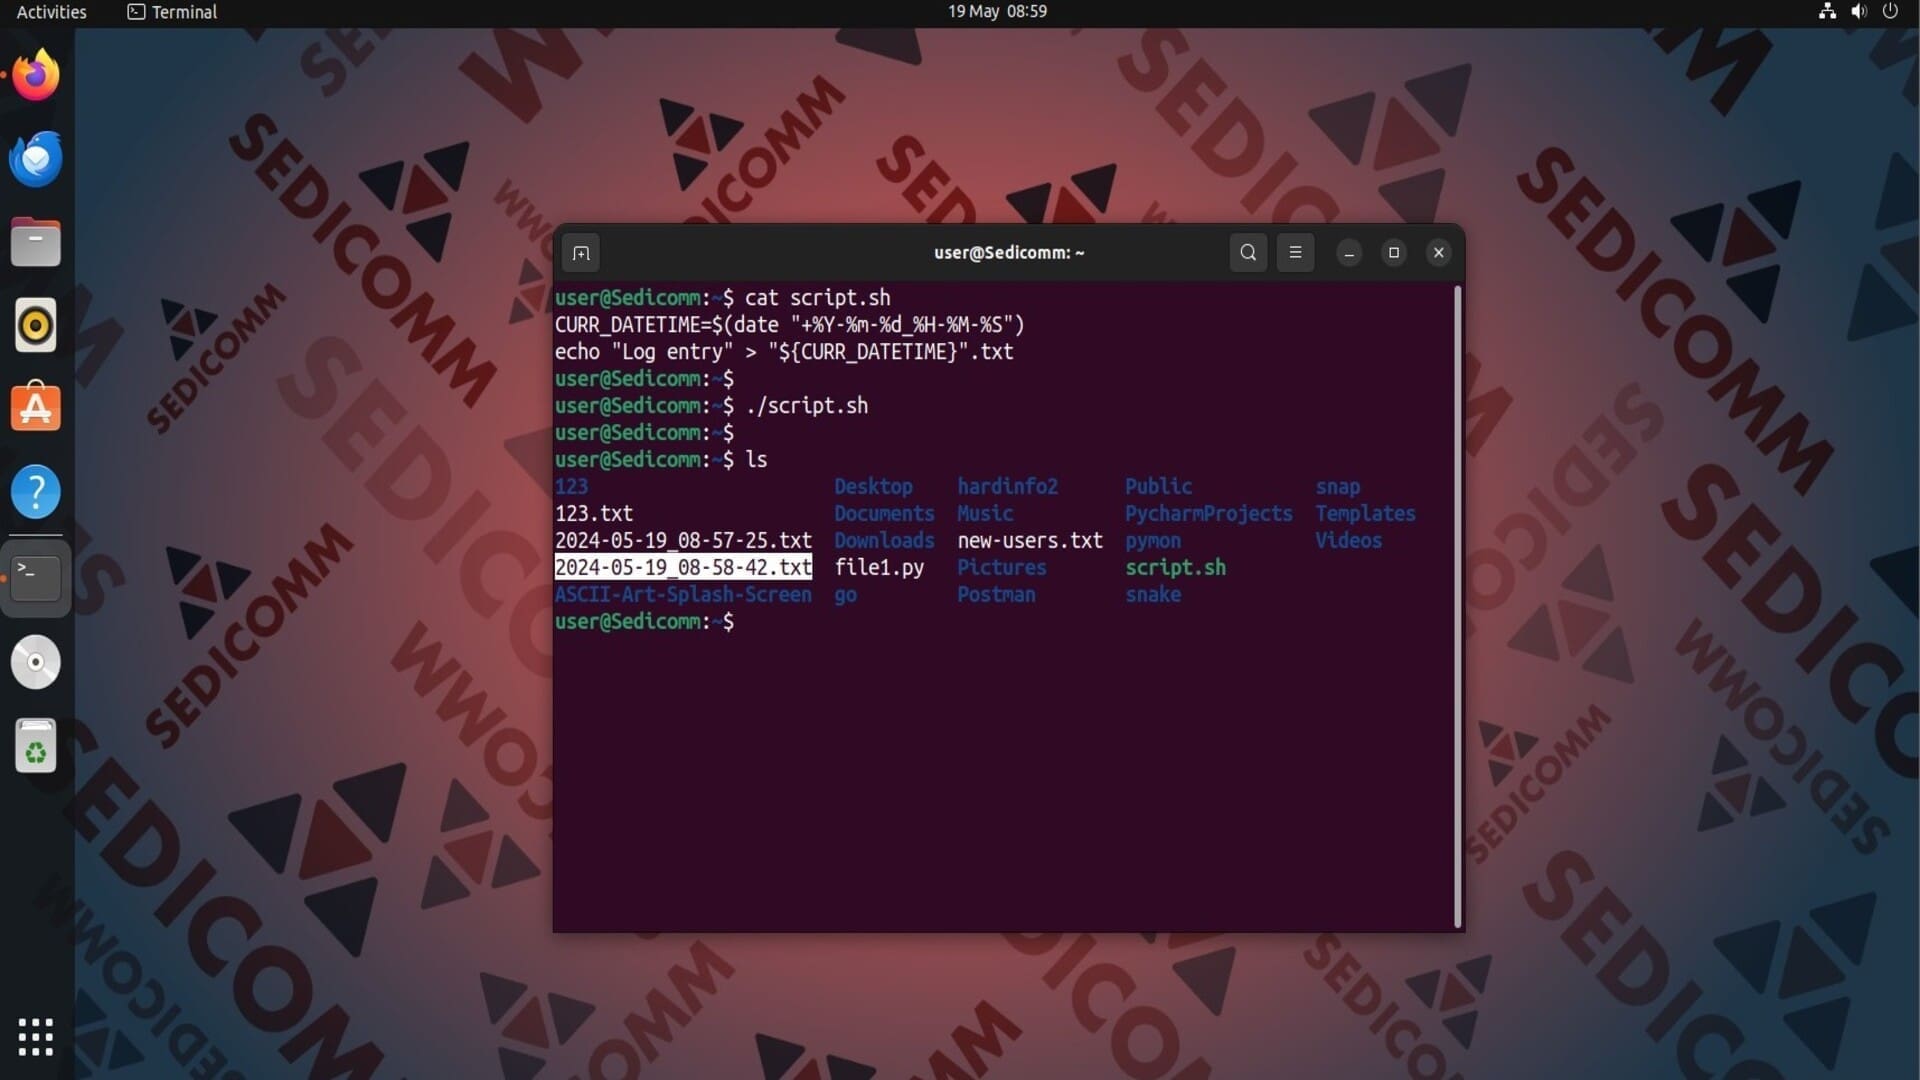Open the Terminal app menu in top bar
The width and height of the screenshot is (1920, 1080).
point(172,12)
